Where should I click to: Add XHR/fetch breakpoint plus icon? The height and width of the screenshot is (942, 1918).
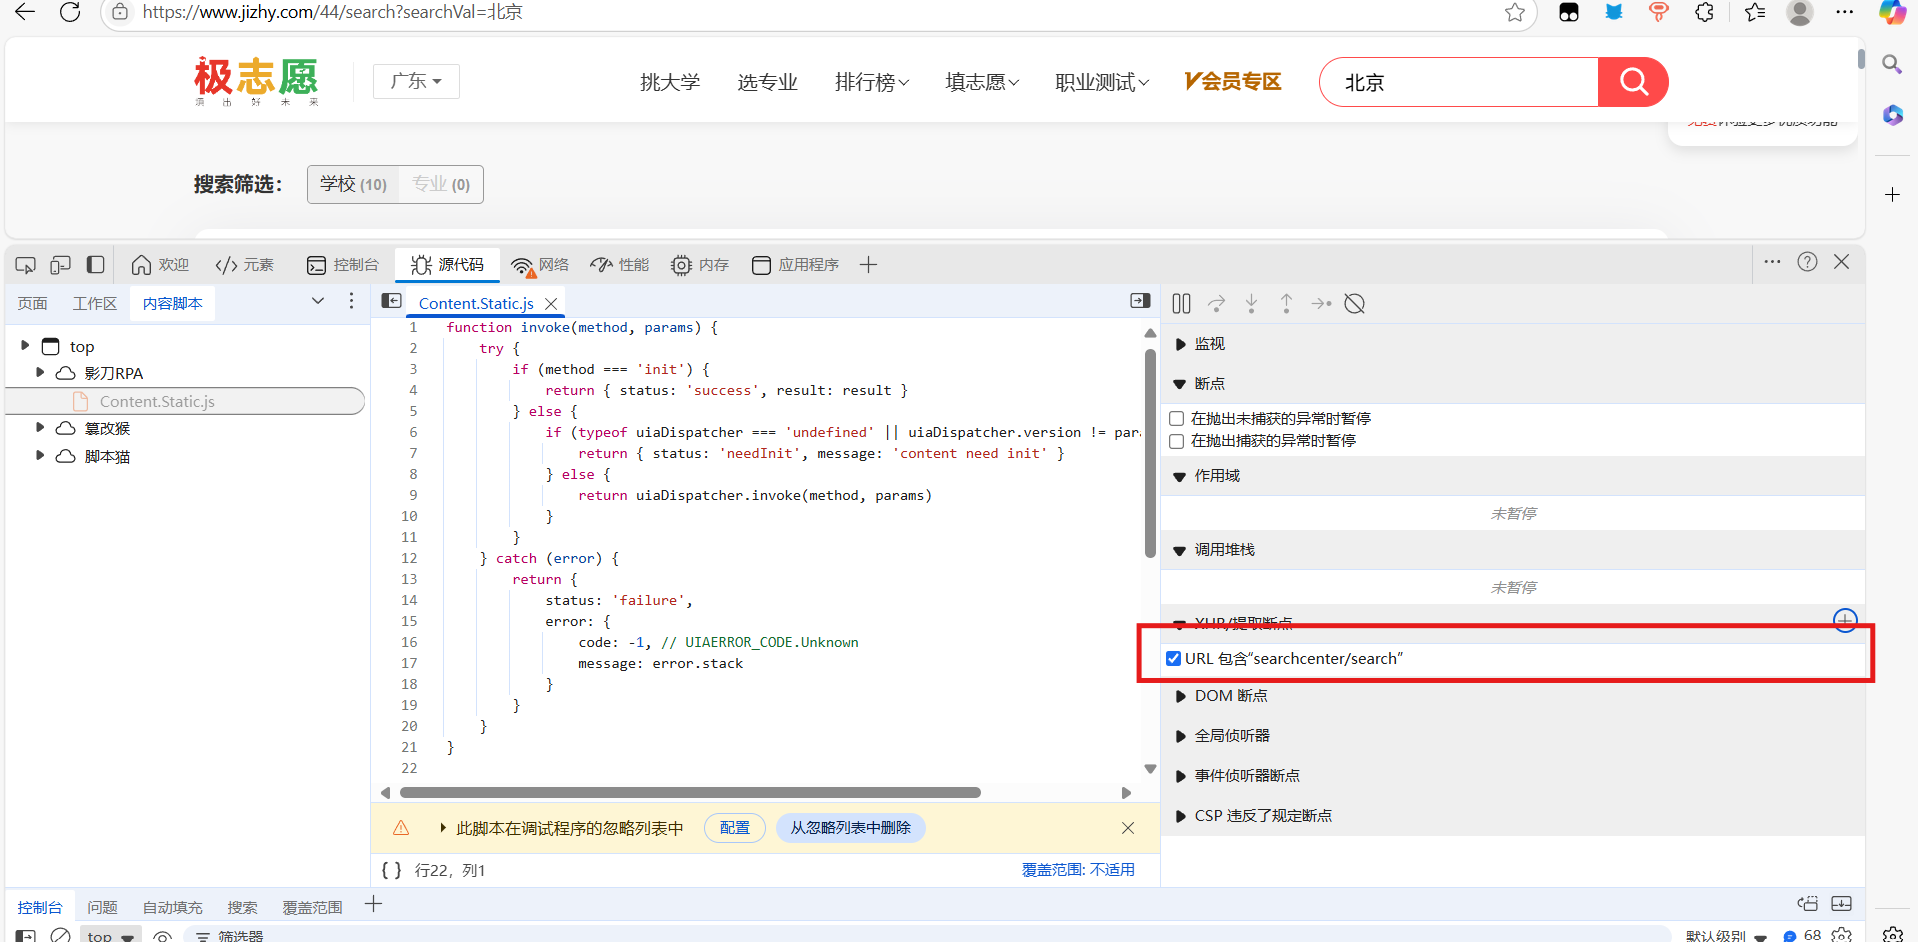[1845, 620]
